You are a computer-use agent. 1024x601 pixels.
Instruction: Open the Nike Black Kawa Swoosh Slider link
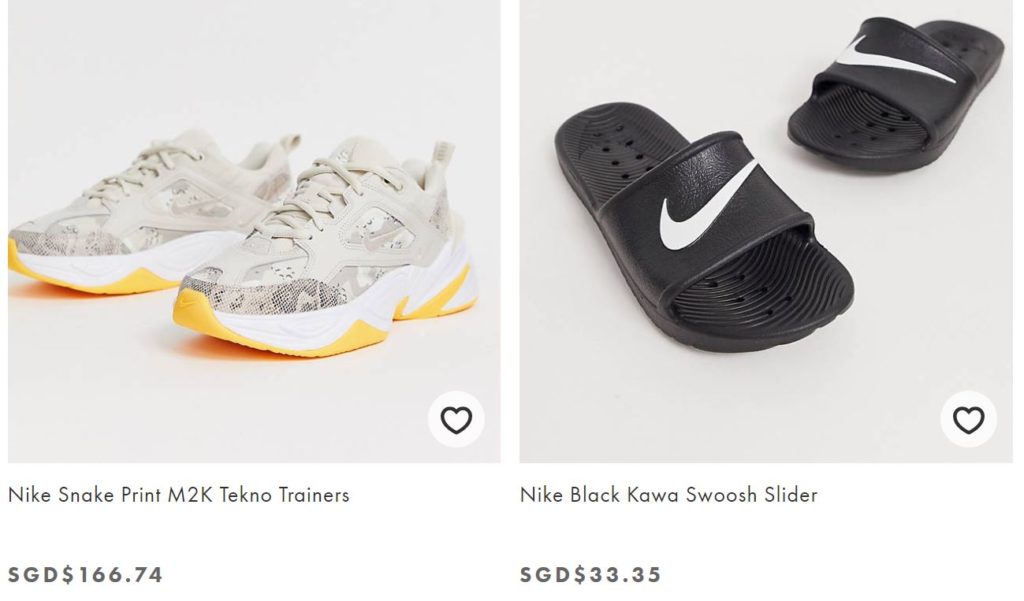(668, 494)
